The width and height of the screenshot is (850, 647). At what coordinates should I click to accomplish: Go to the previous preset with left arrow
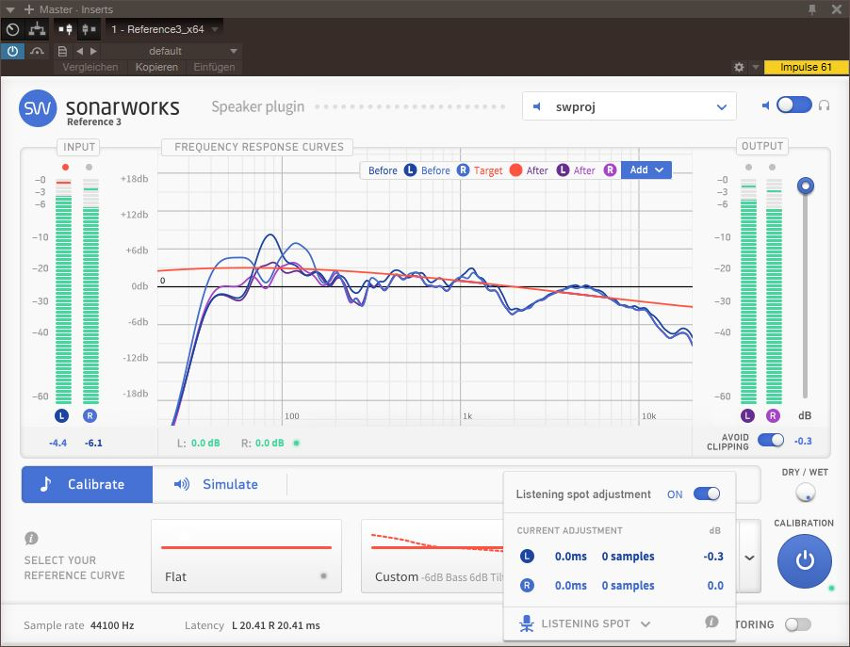(x=80, y=51)
